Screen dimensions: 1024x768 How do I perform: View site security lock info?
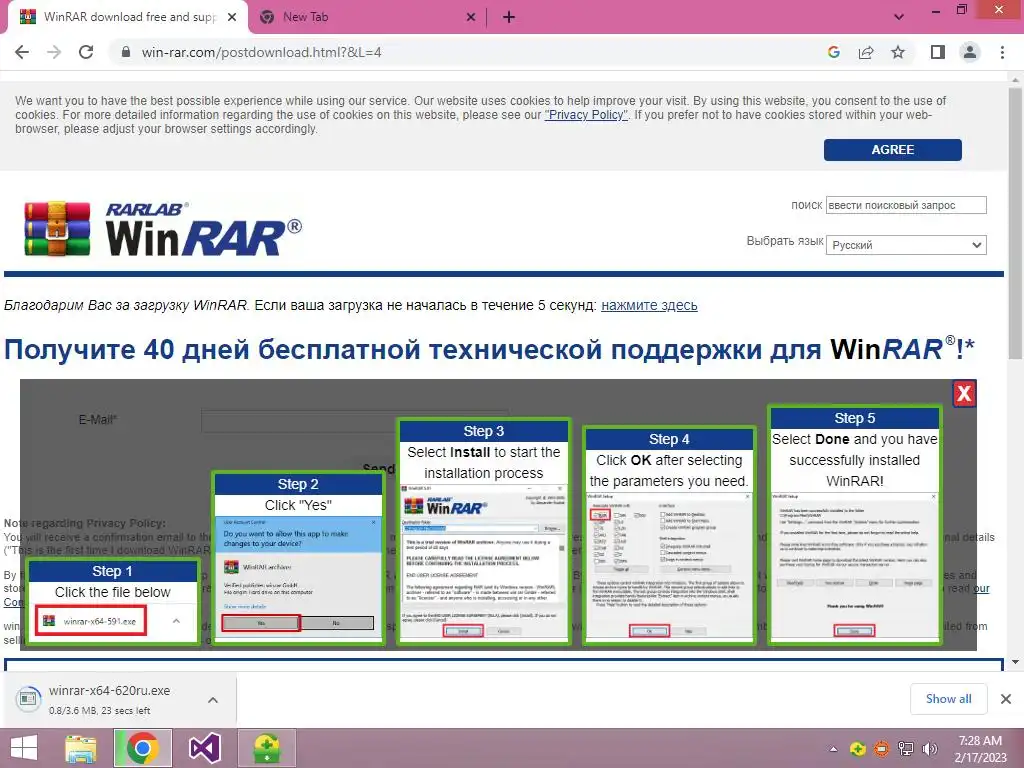click(x=126, y=52)
